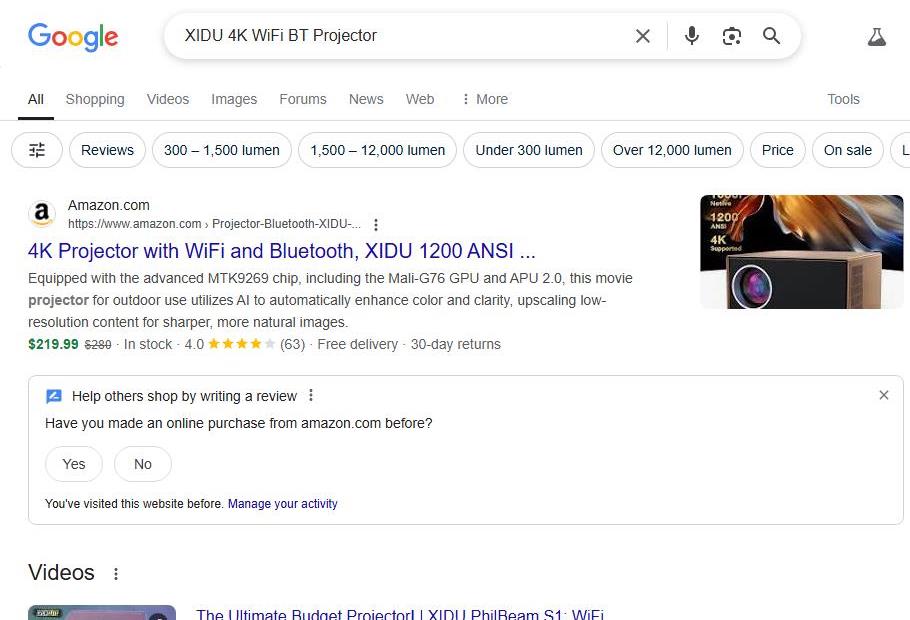
Task: Open Search by image camera icon
Action: click(x=731, y=36)
